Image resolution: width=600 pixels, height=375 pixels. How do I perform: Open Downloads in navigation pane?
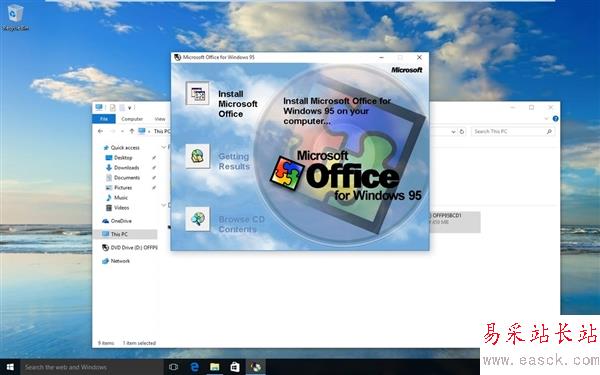[126, 168]
